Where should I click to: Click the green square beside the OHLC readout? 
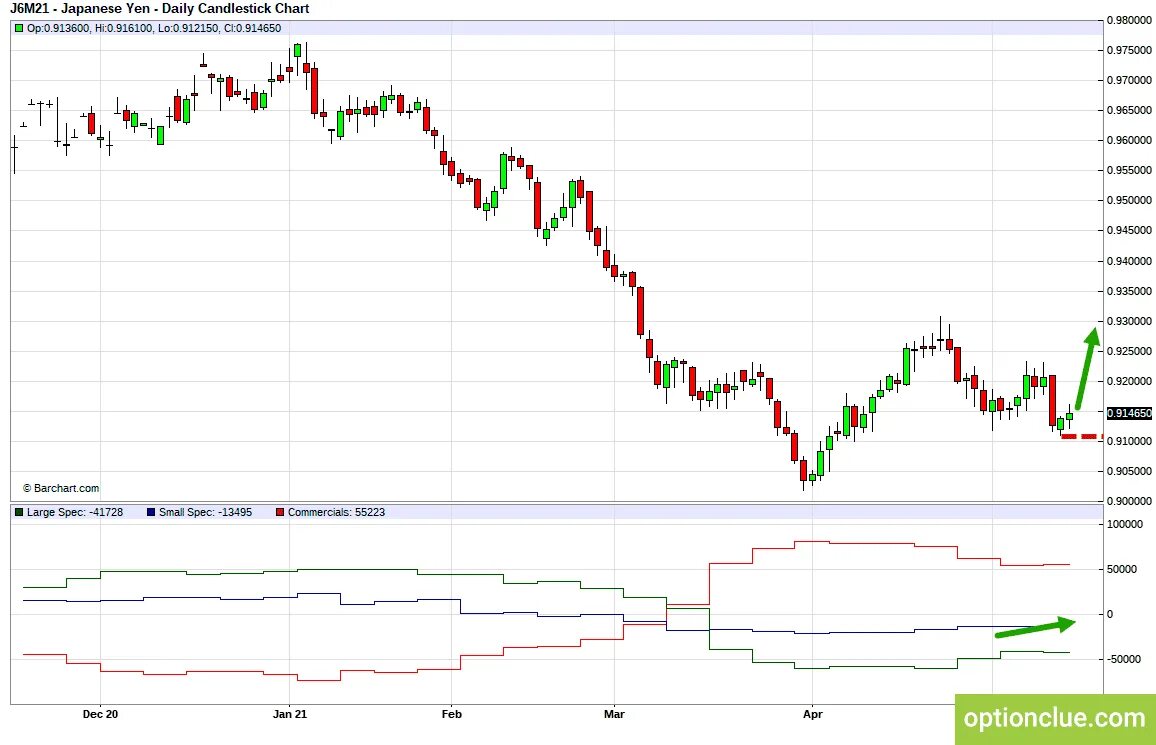click(x=19, y=28)
